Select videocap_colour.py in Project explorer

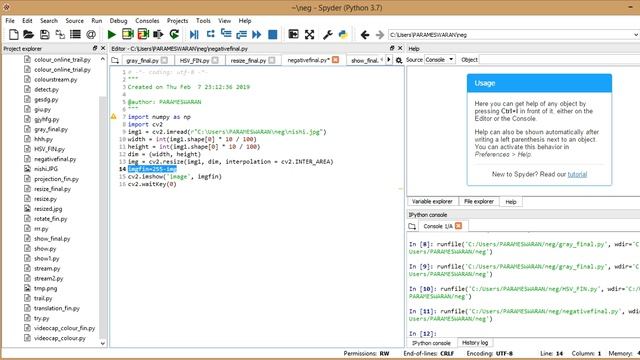(60, 338)
